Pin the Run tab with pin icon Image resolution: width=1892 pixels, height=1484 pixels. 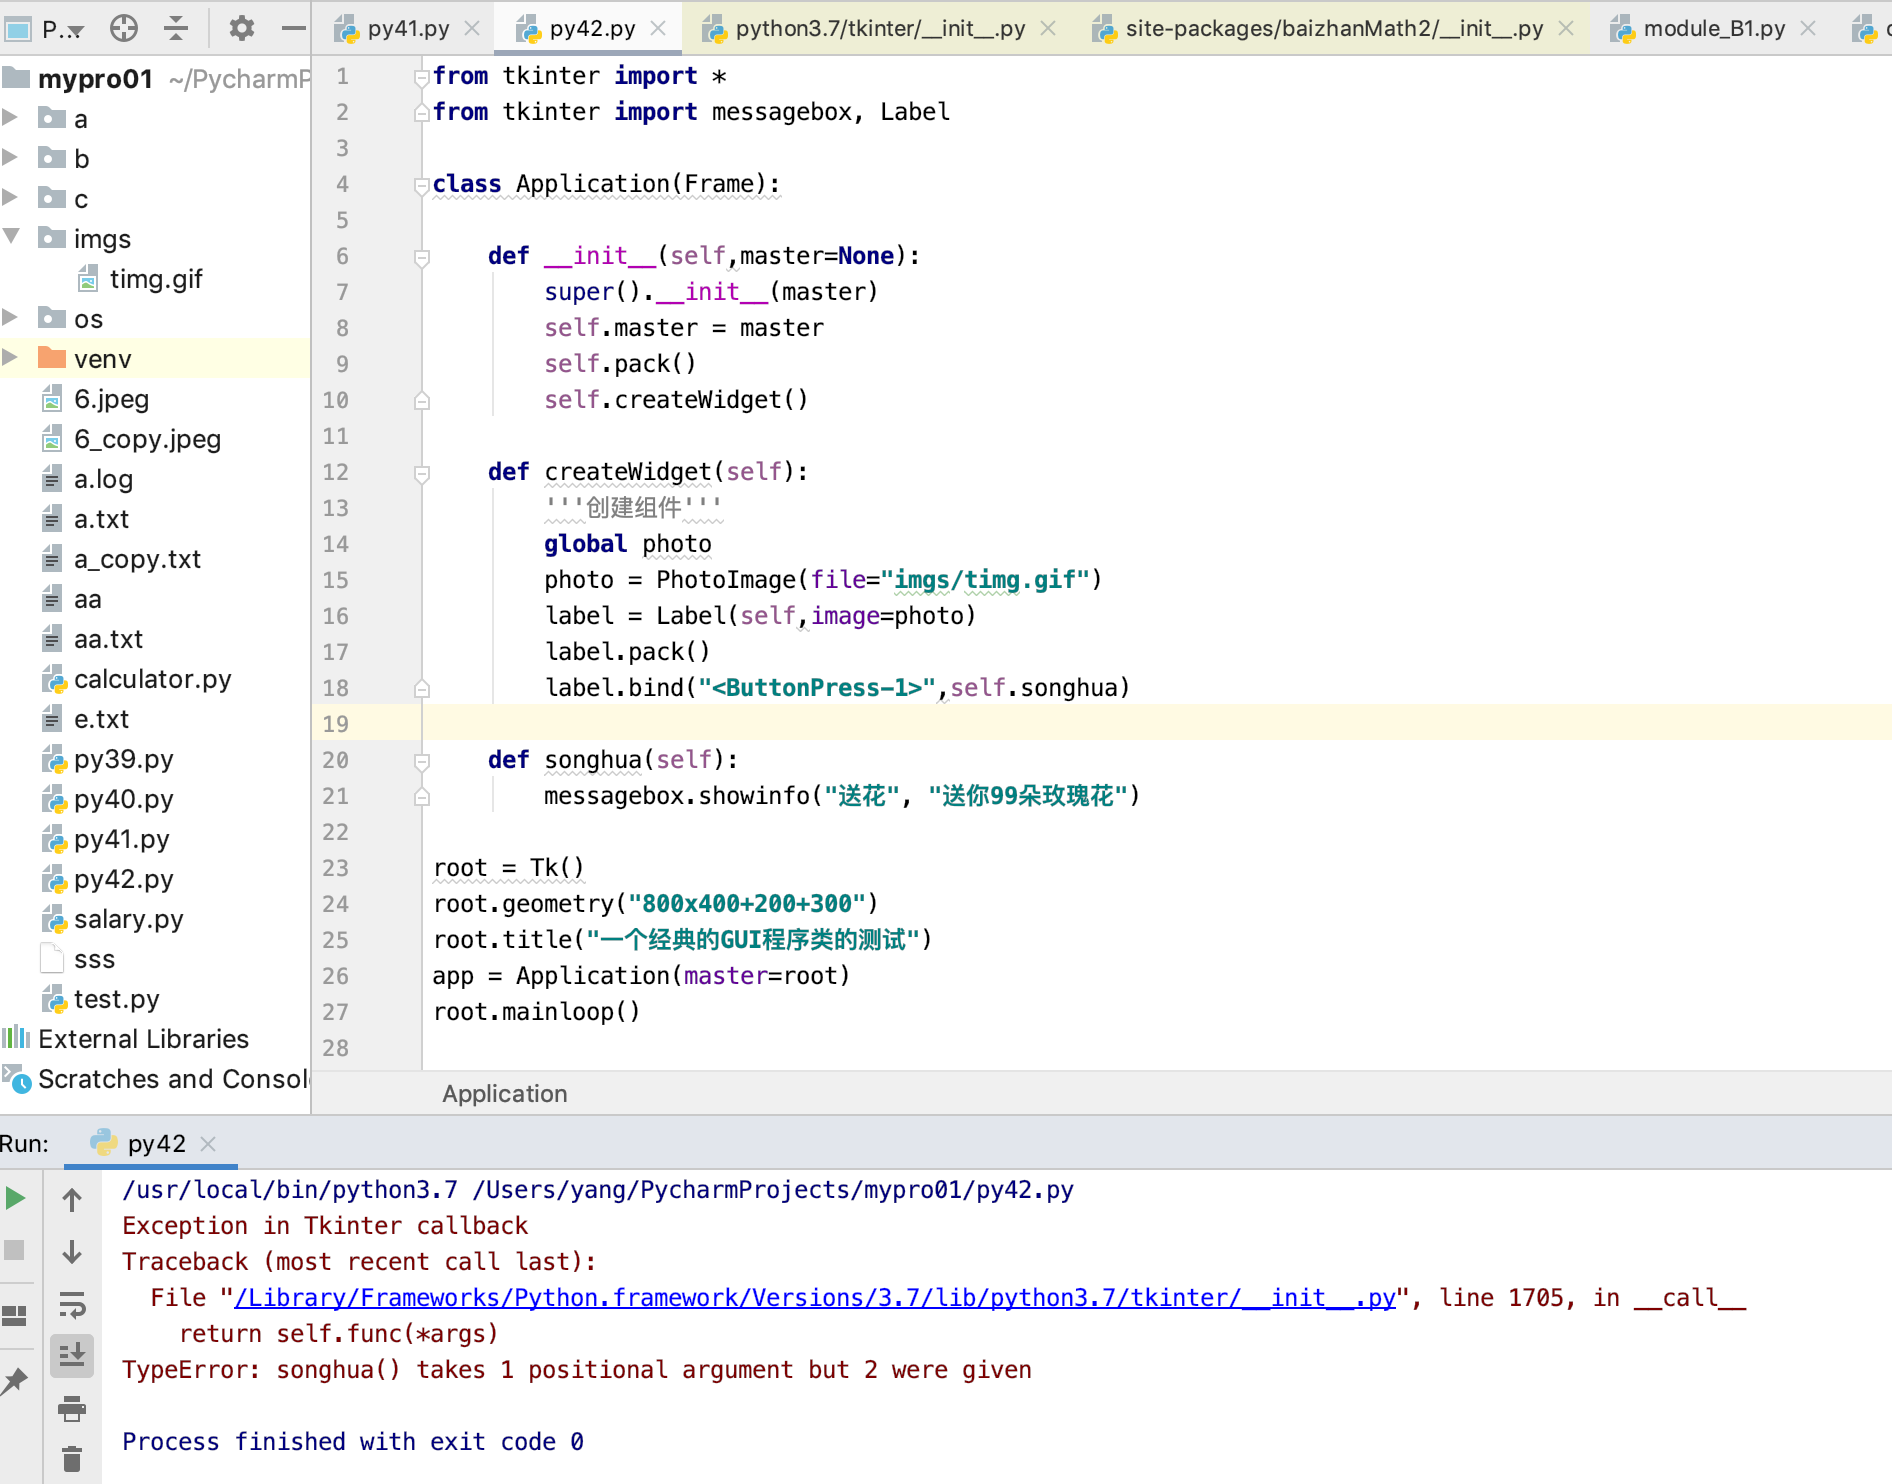coord(14,1382)
